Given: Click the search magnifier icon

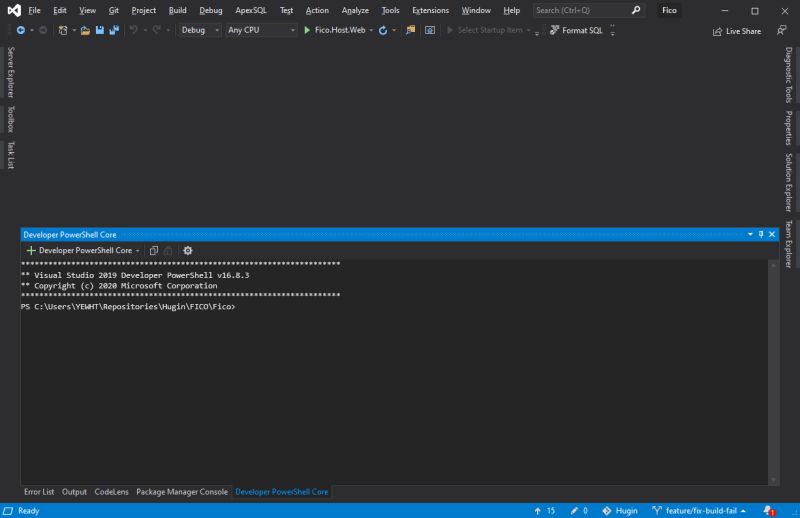Looking at the screenshot, I should point(636,10).
